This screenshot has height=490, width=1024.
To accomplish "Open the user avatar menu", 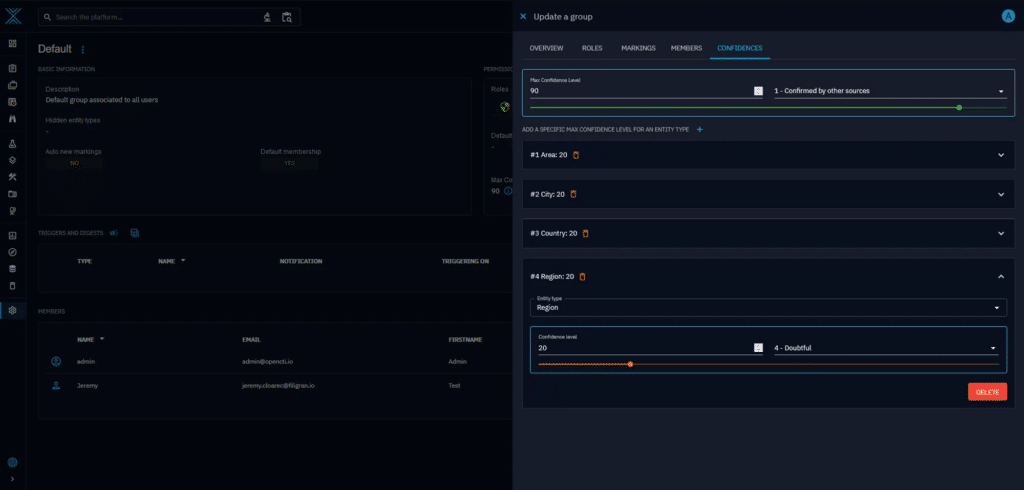I will point(1007,16).
